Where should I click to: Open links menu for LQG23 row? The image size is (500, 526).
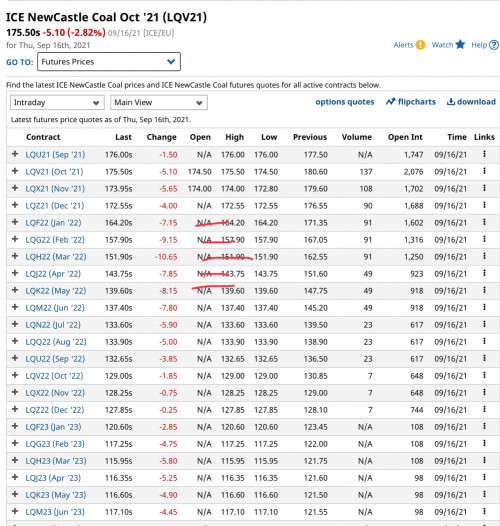[x=484, y=443]
